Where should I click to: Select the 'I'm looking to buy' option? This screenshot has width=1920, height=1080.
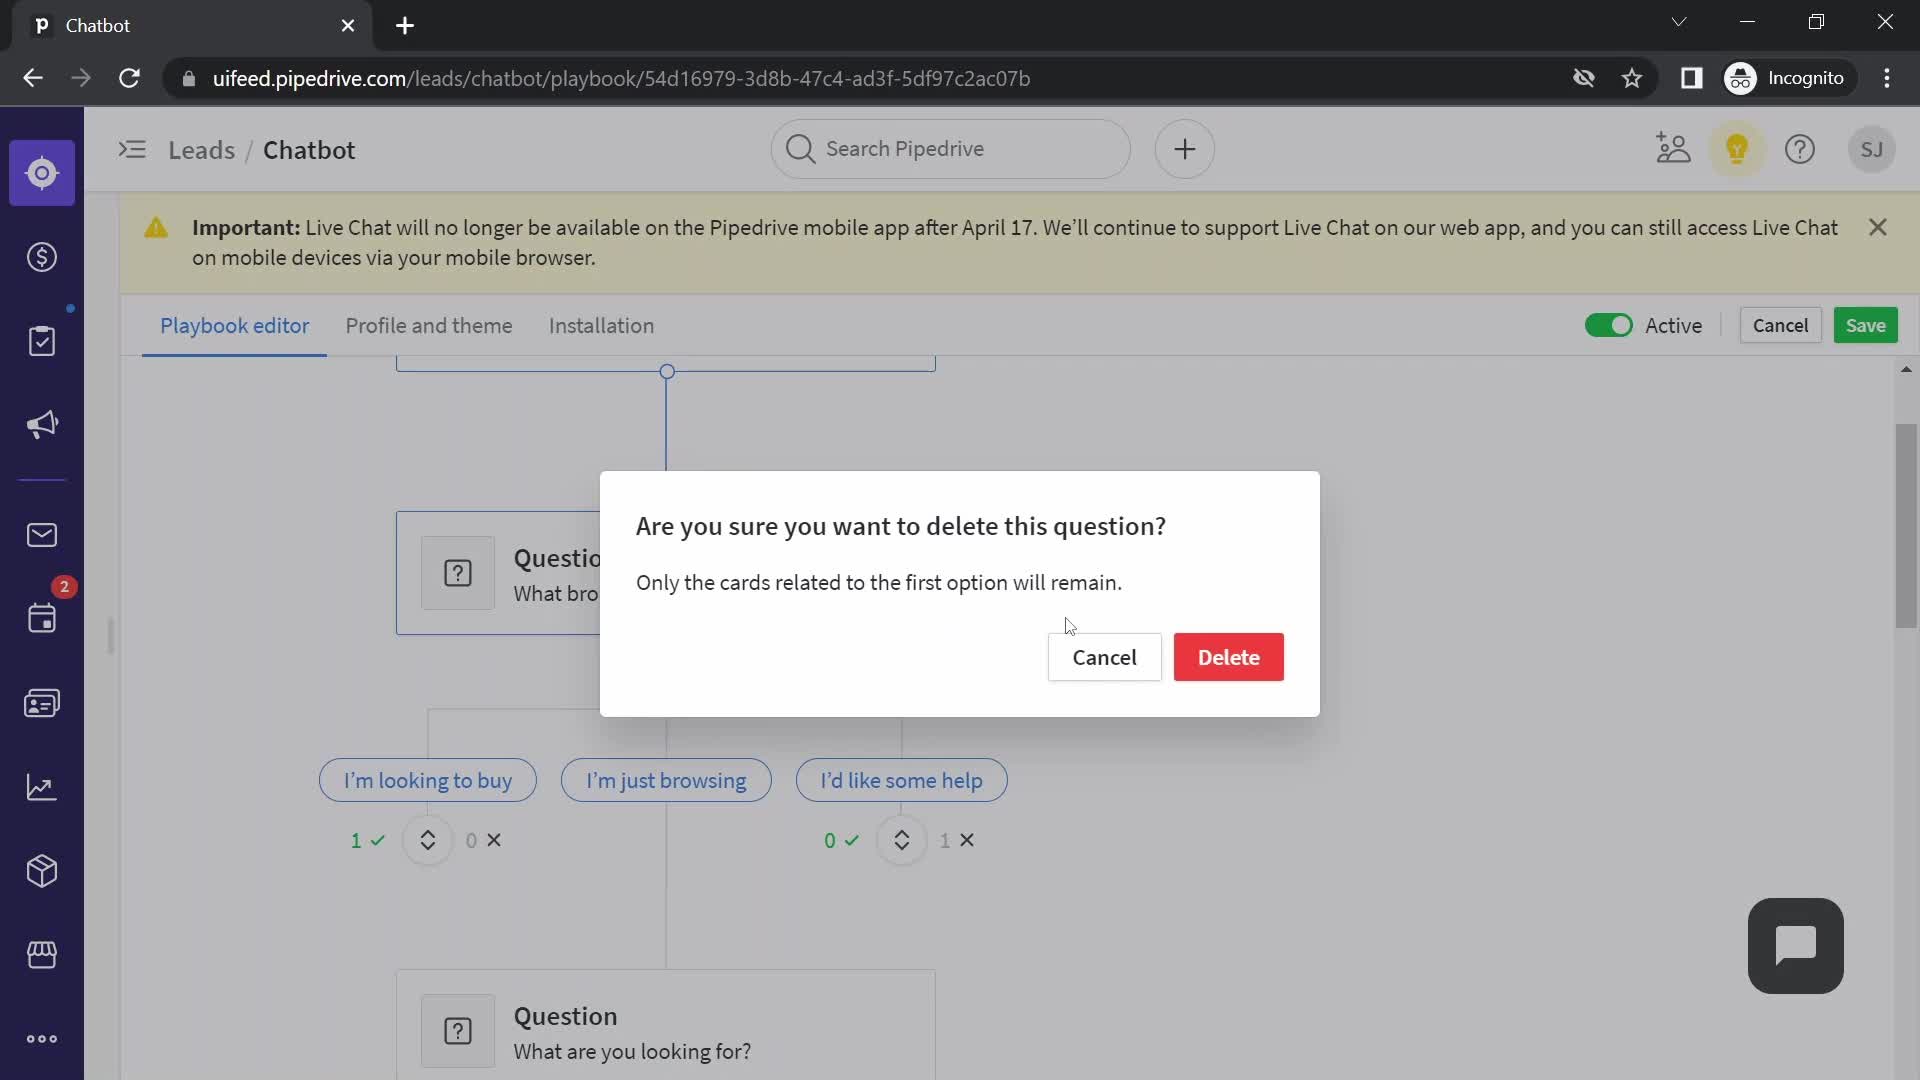[428, 780]
